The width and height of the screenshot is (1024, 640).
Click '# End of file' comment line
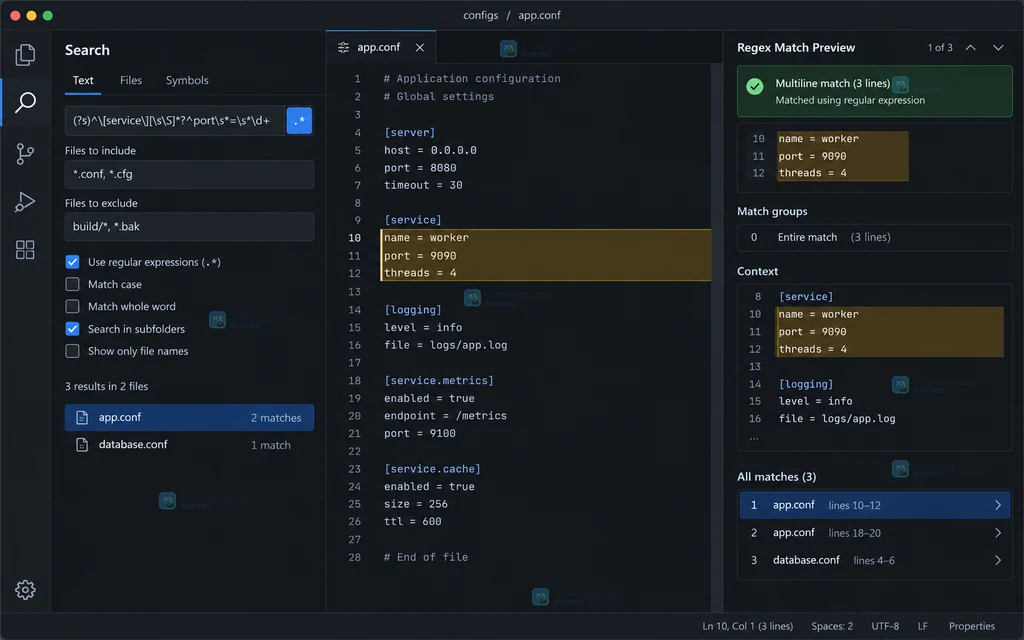tap(426, 557)
